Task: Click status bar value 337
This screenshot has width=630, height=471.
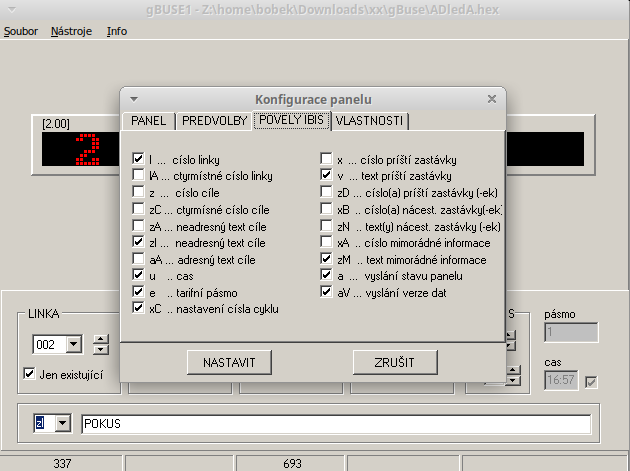Action: coord(62,463)
